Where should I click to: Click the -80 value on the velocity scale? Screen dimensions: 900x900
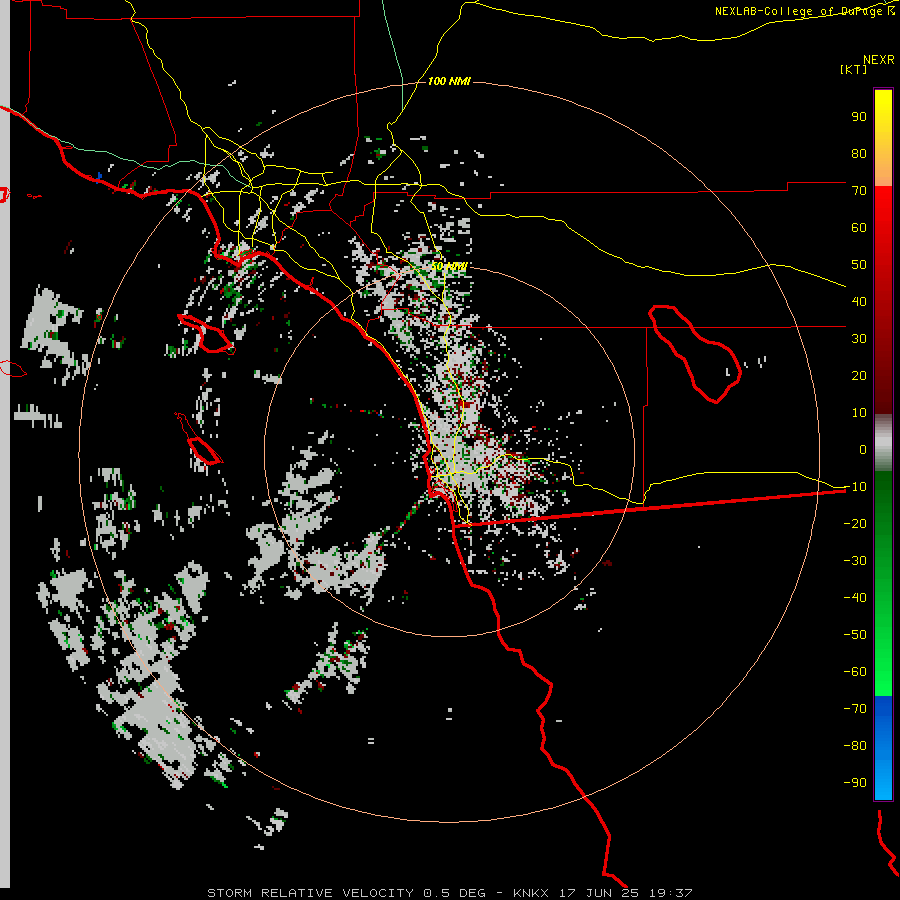pos(855,746)
